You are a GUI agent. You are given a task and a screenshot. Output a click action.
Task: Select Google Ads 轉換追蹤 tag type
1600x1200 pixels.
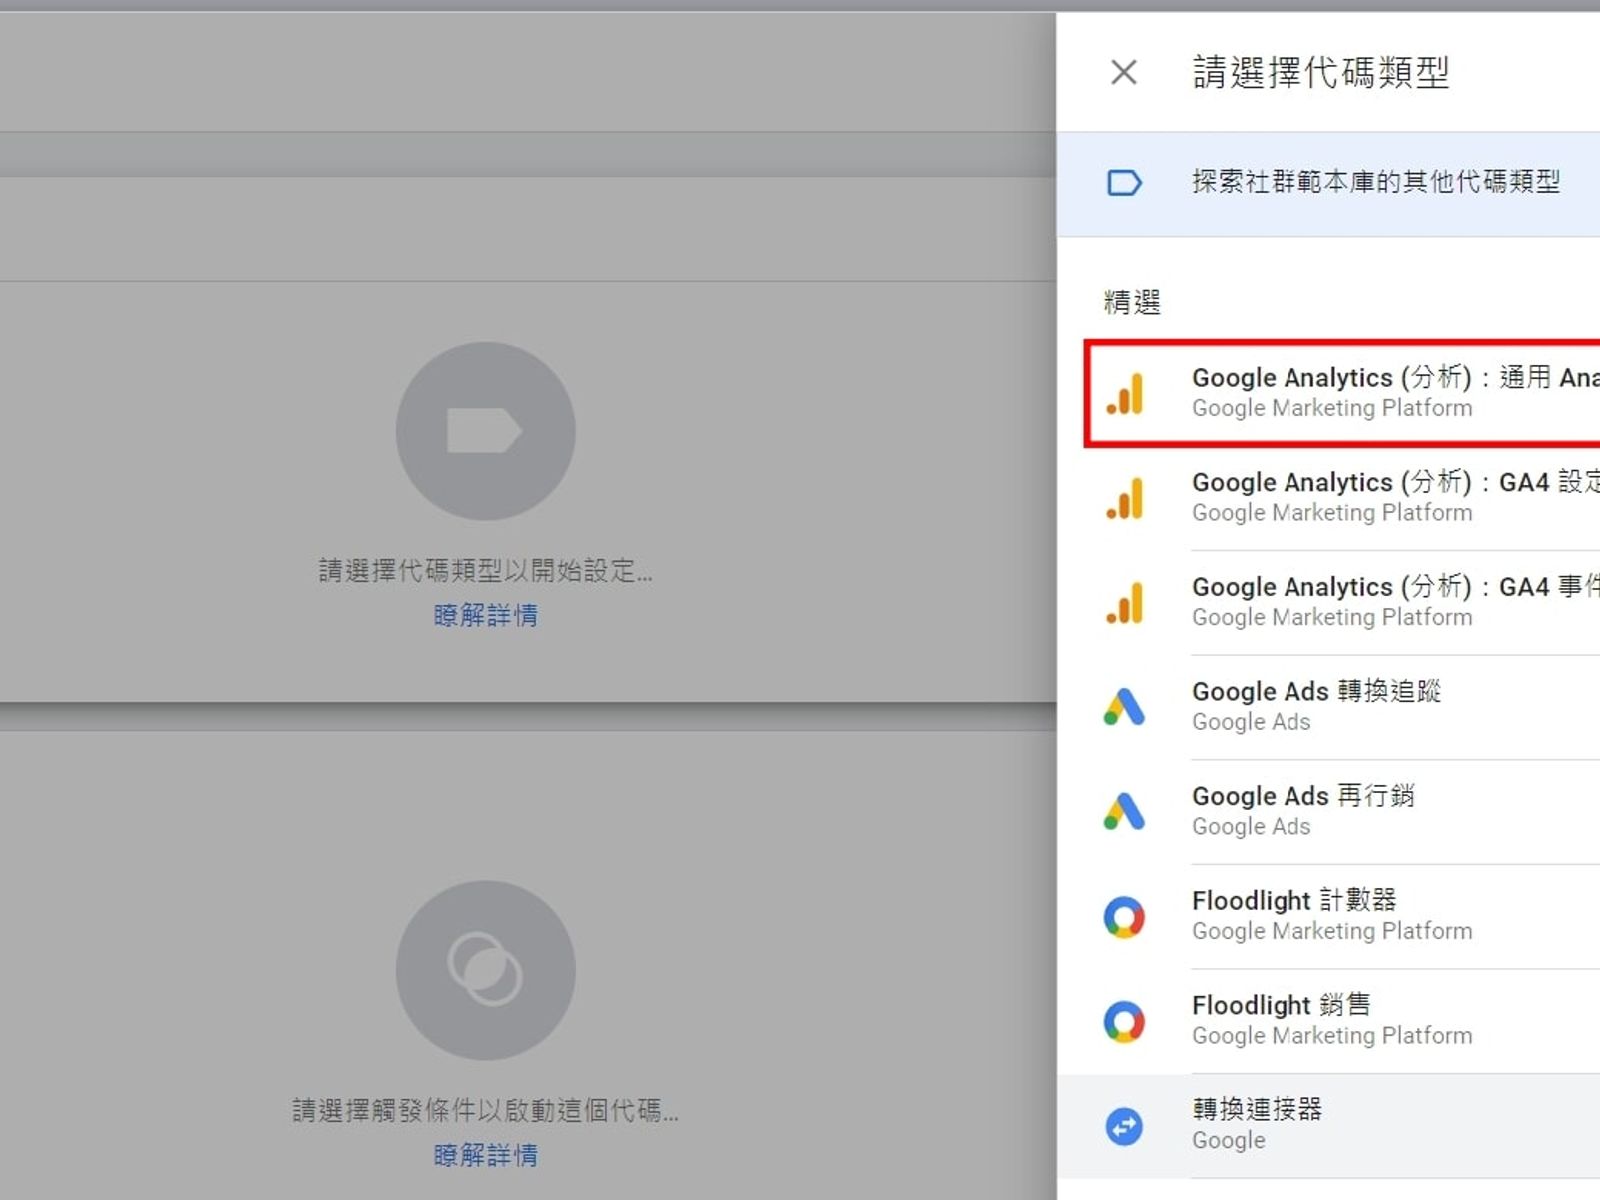pyautogui.click(x=1329, y=707)
